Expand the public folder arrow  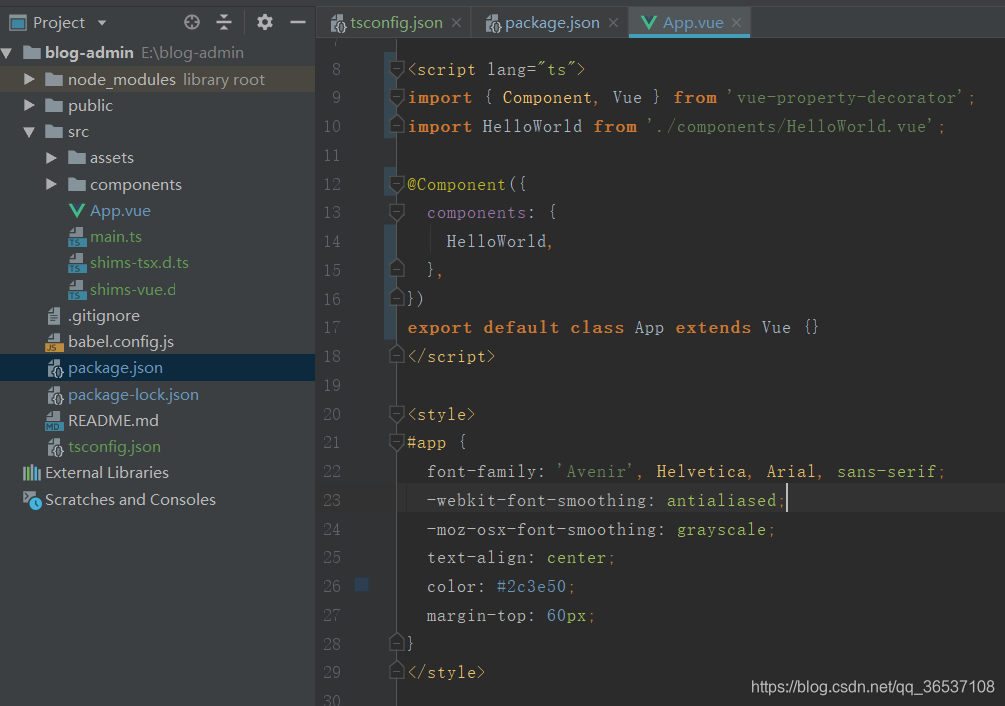pyautogui.click(x=29, y=105)
